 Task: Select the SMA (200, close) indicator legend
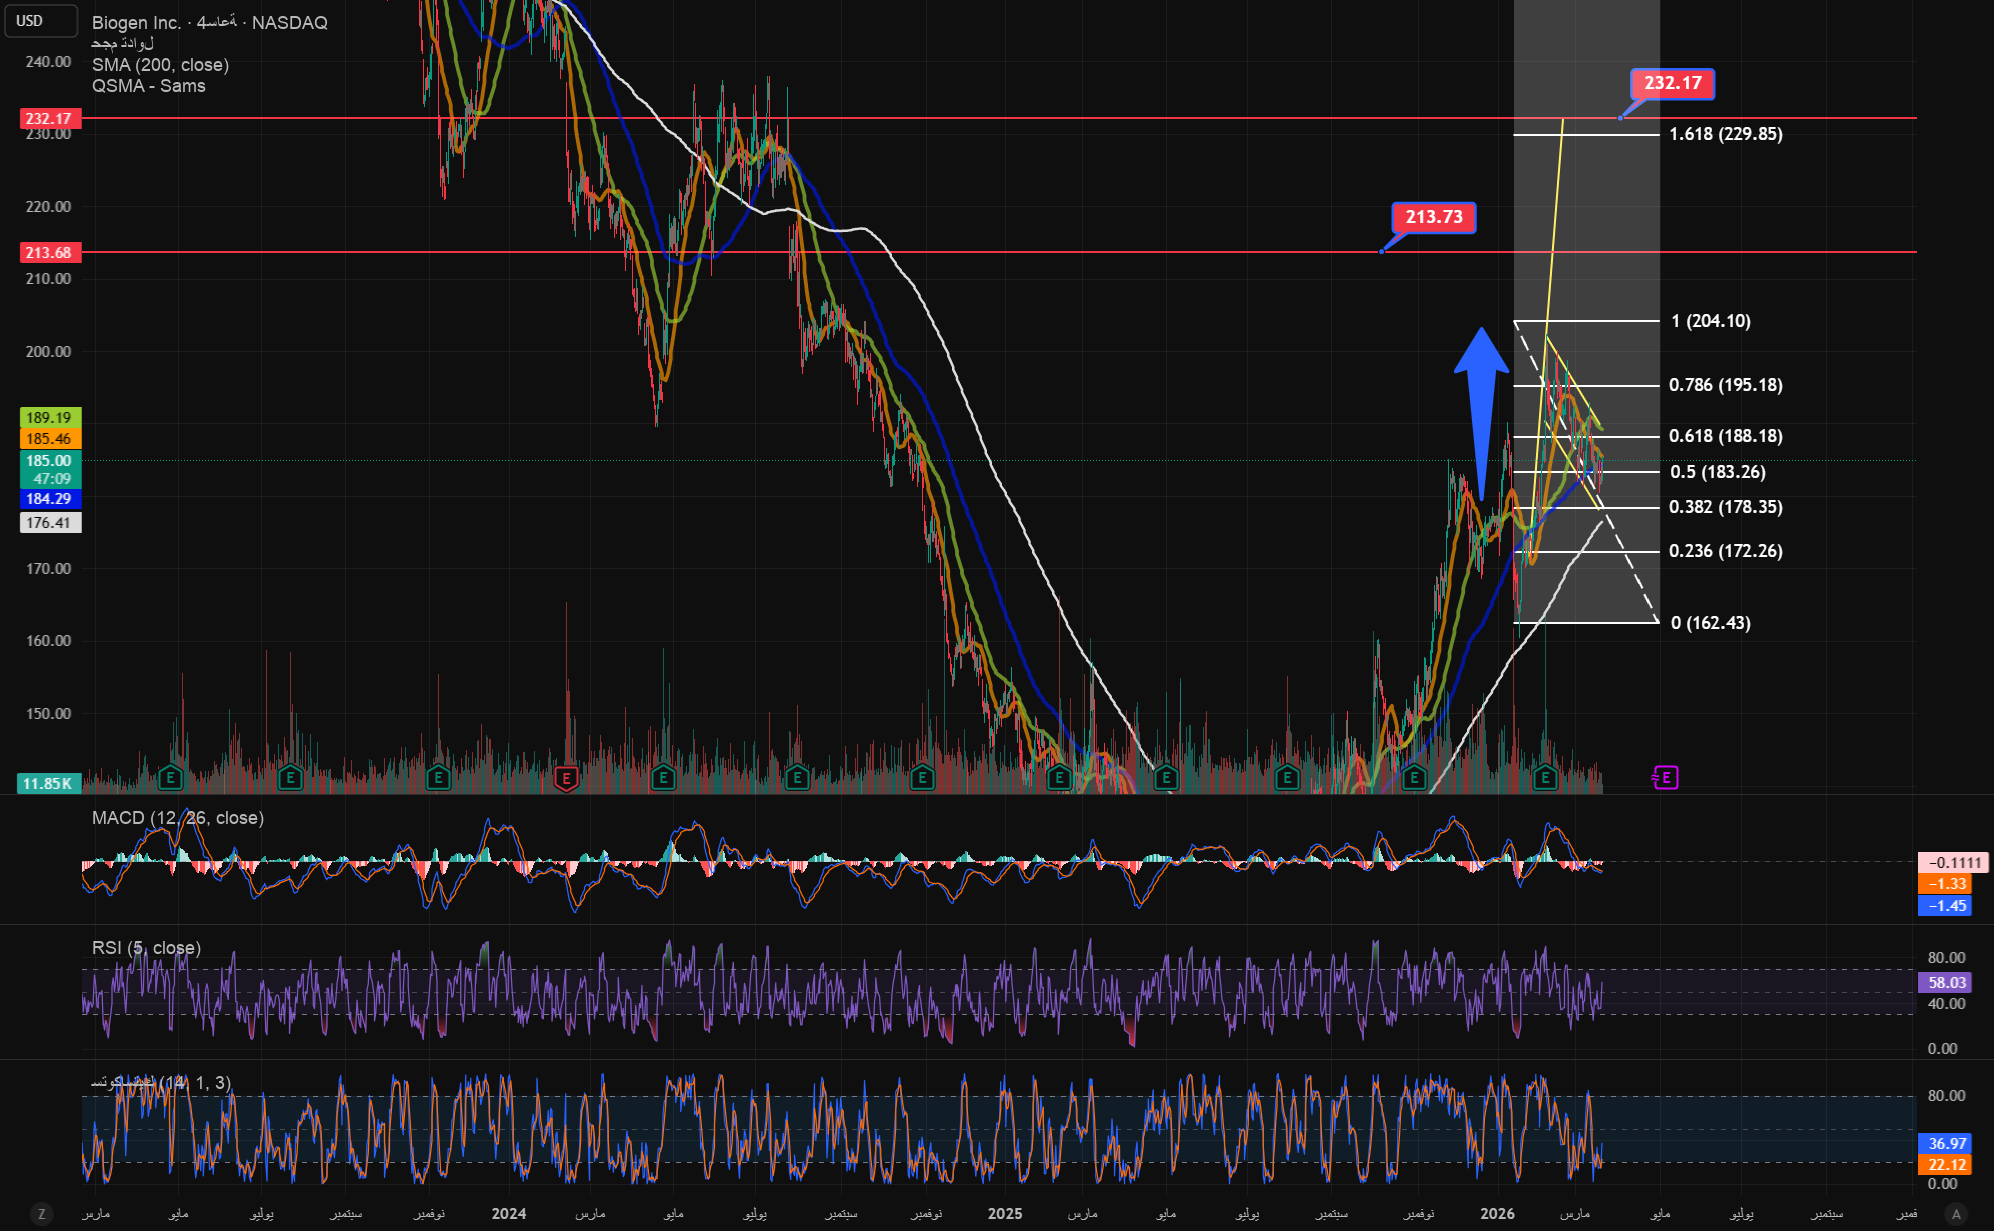tap(160, 65)
